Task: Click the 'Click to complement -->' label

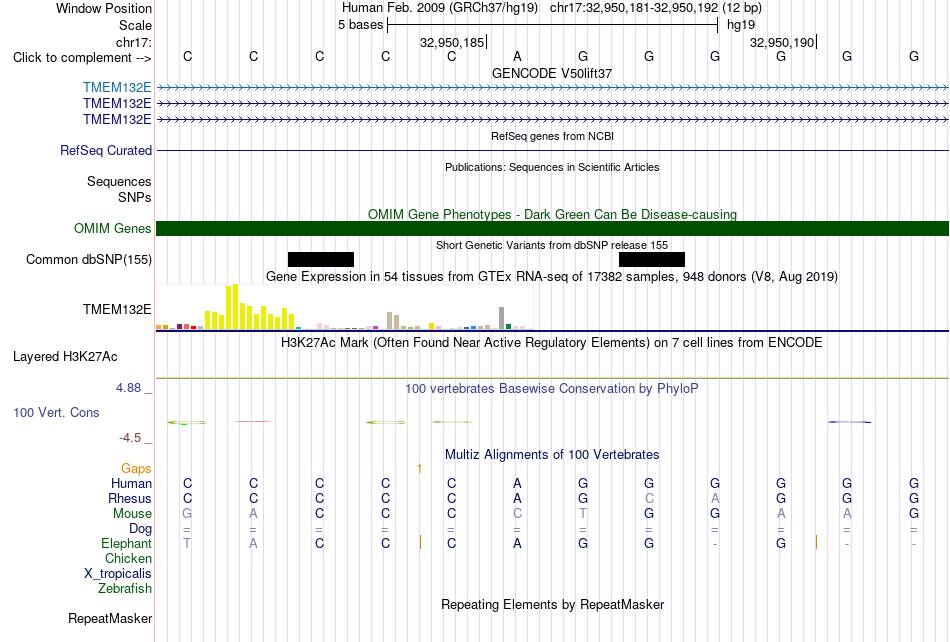Action: (x=82, y=58)
